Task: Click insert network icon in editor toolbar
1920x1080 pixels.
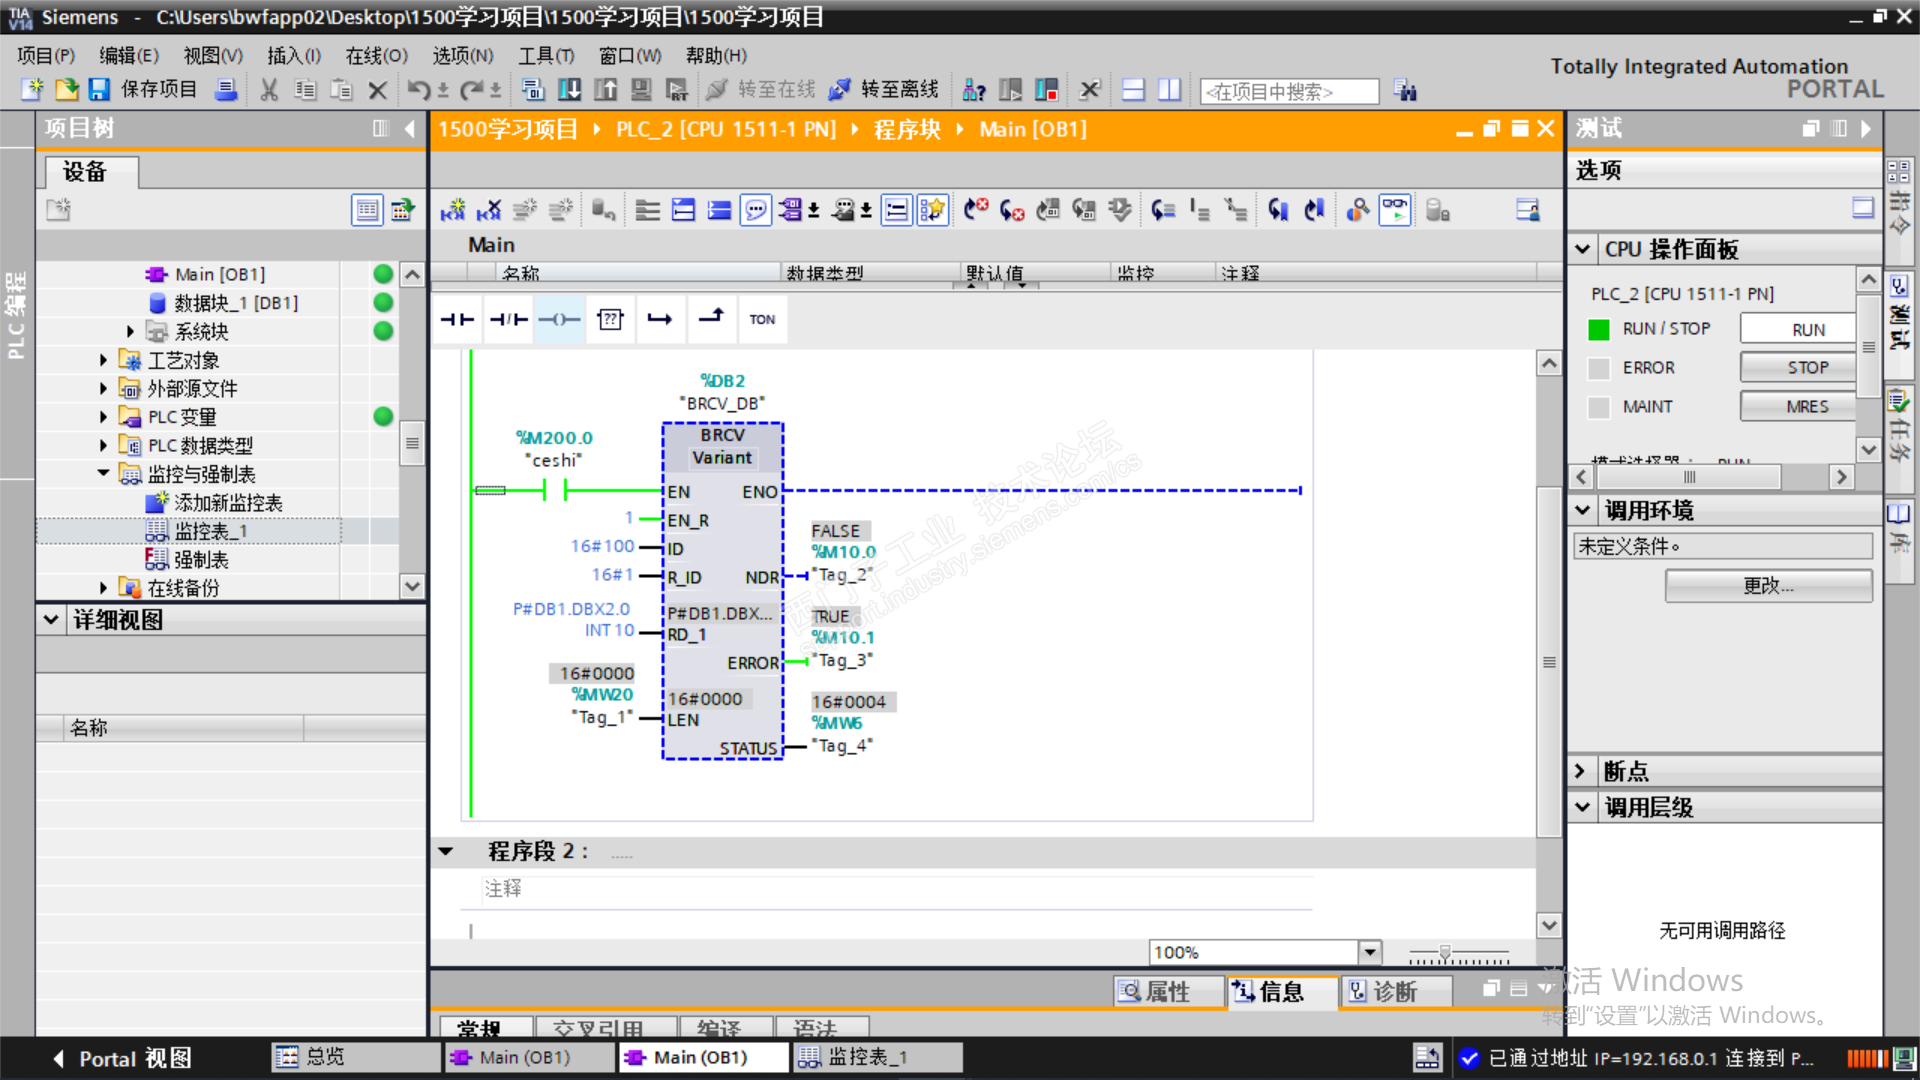Action: [452, 210]
